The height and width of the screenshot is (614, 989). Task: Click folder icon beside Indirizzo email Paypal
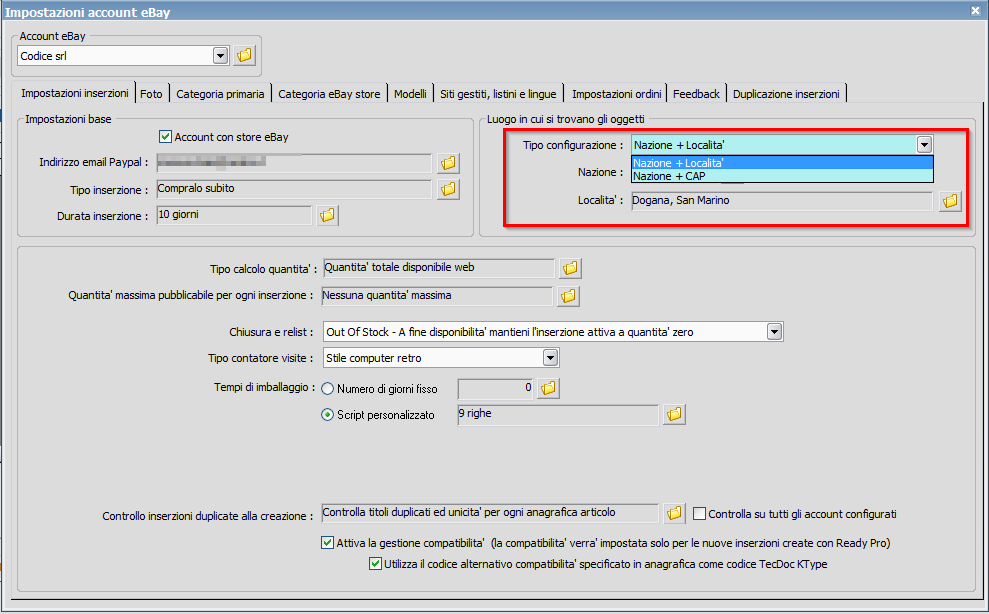(x=448, y=163)
